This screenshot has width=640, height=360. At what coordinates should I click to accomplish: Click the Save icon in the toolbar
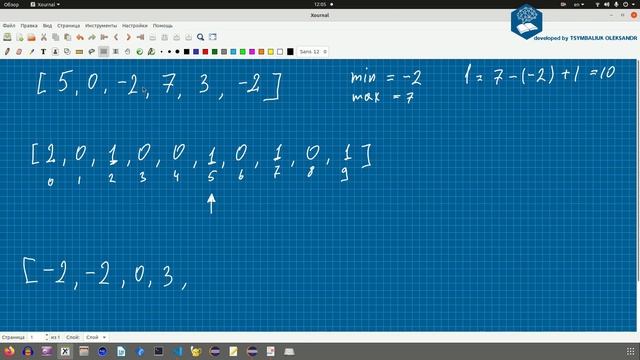pyautogui.click(x=7, y=37)
